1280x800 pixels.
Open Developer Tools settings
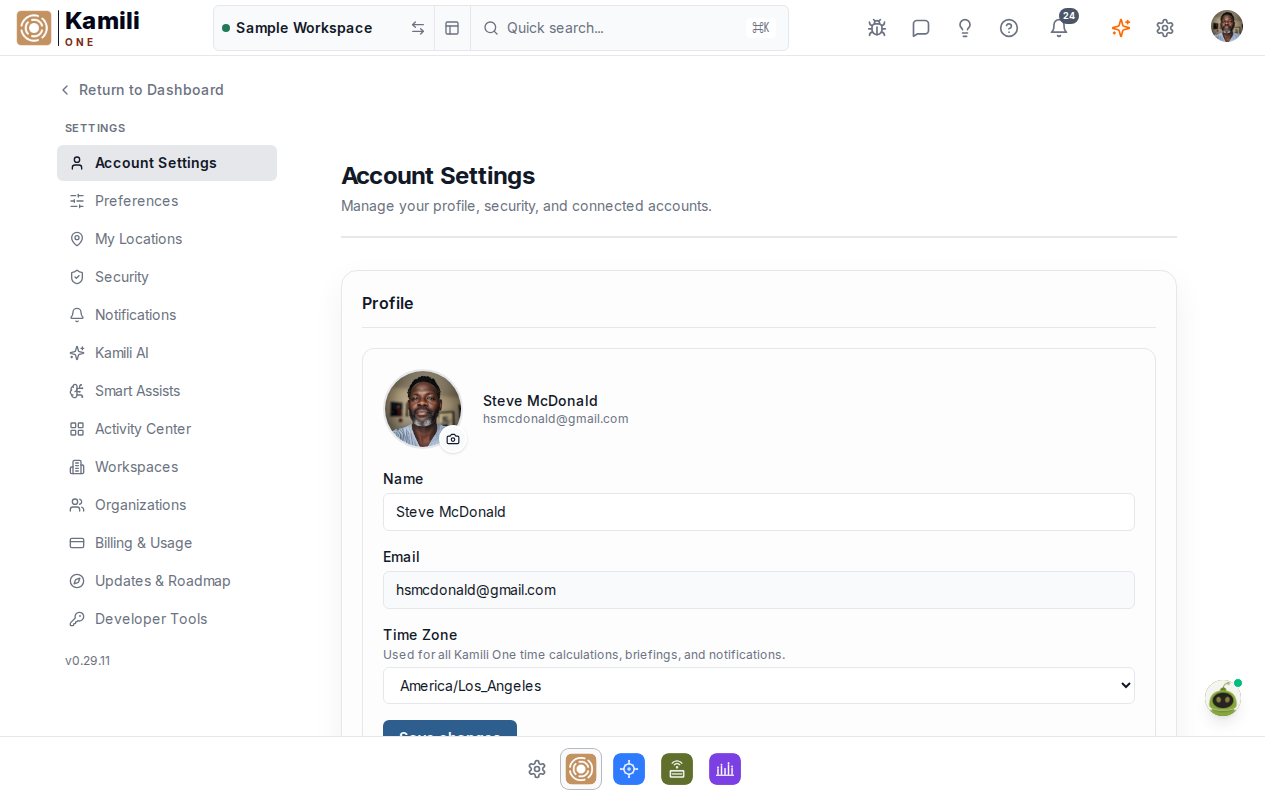pyautogui.click(x=167, y=619)
